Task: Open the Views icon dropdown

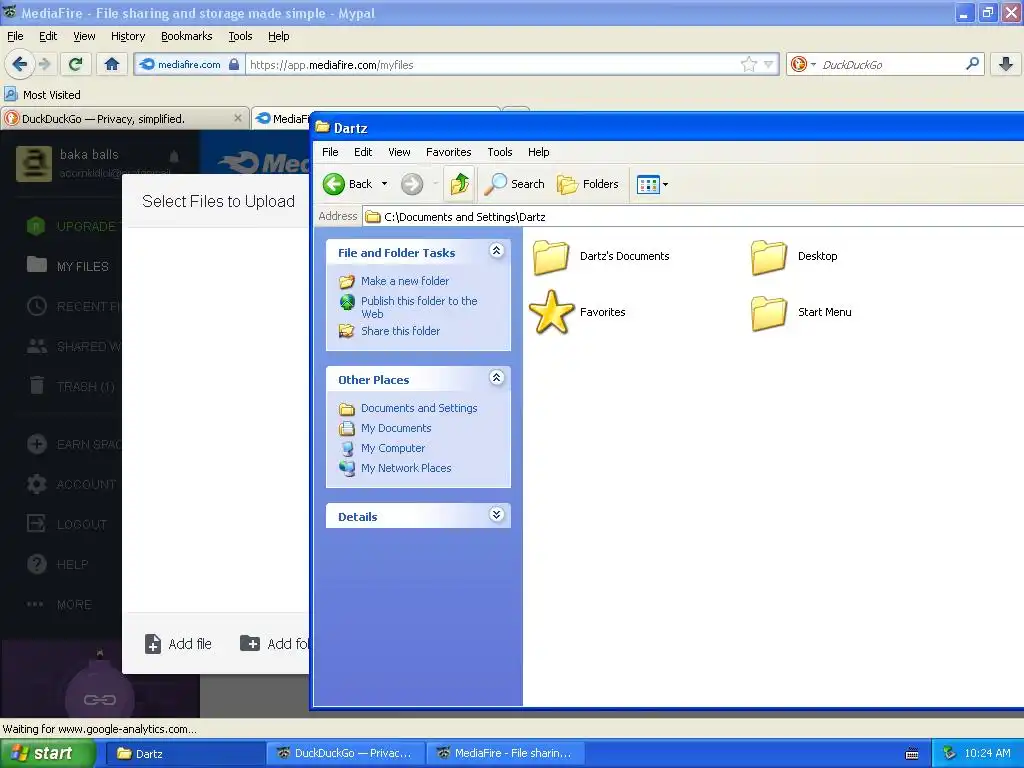Action: 652,185
